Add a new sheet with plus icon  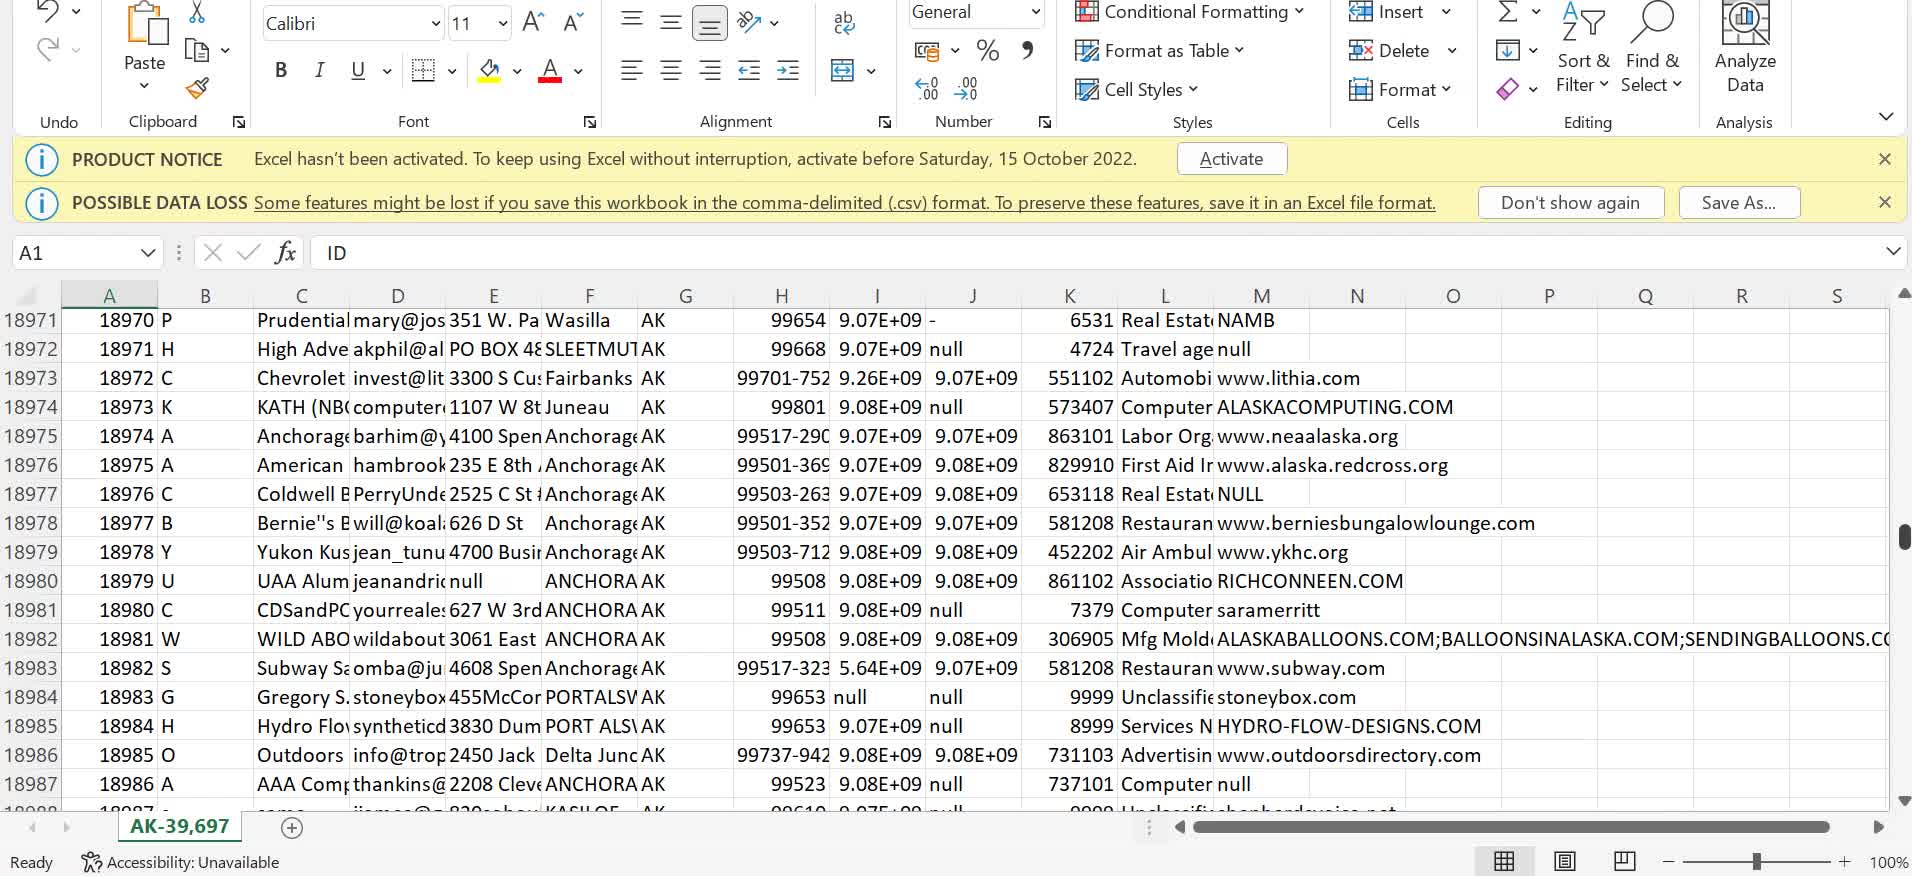click(x=292, y=827)
